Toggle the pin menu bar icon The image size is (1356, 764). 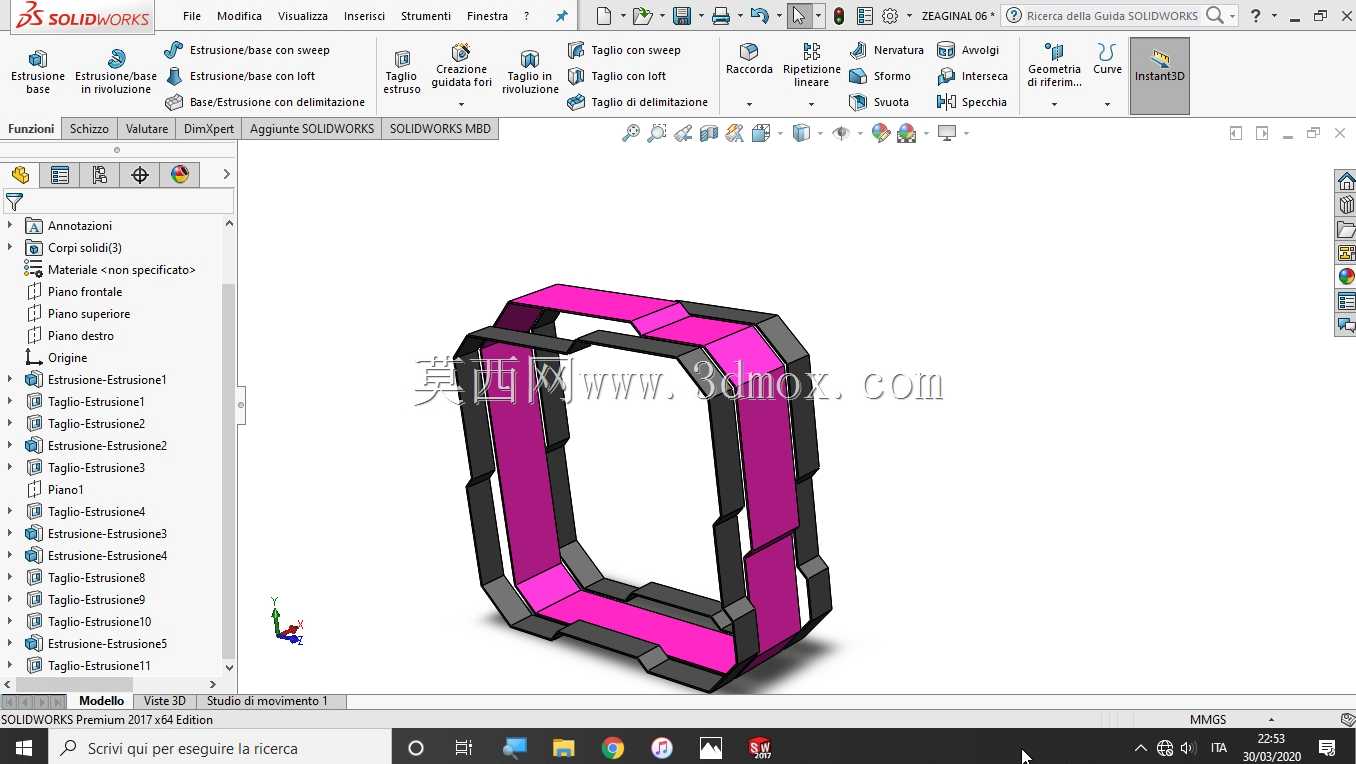[x=562, y=16]
